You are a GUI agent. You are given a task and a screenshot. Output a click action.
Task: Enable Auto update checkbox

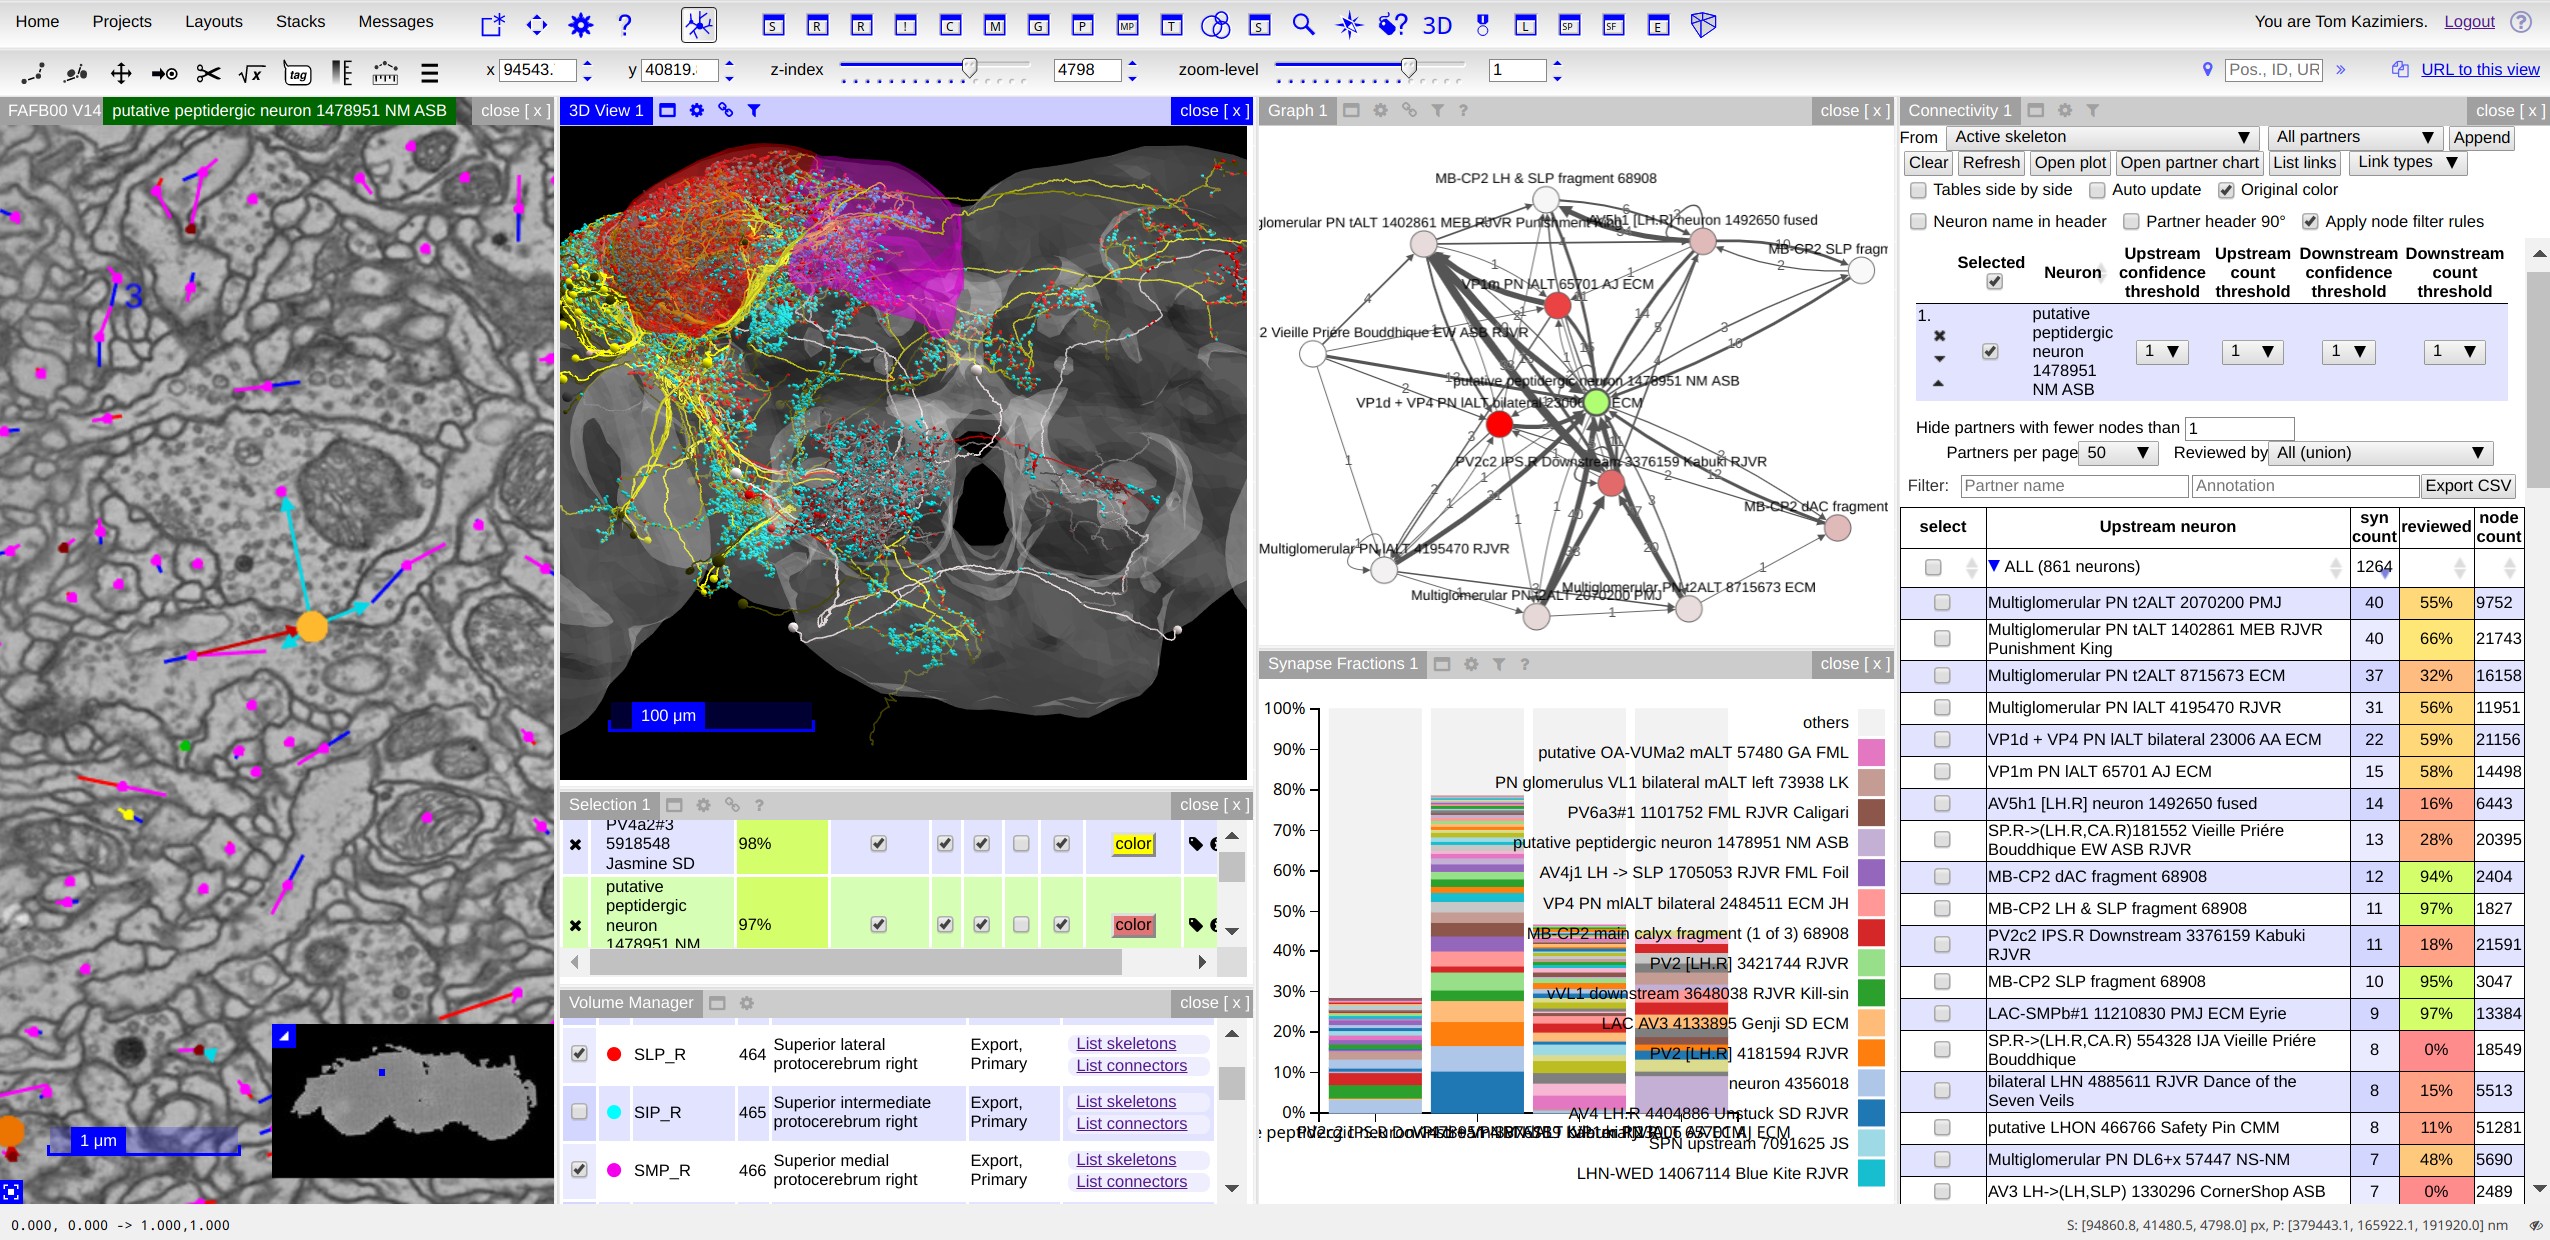coord(2098,190)
